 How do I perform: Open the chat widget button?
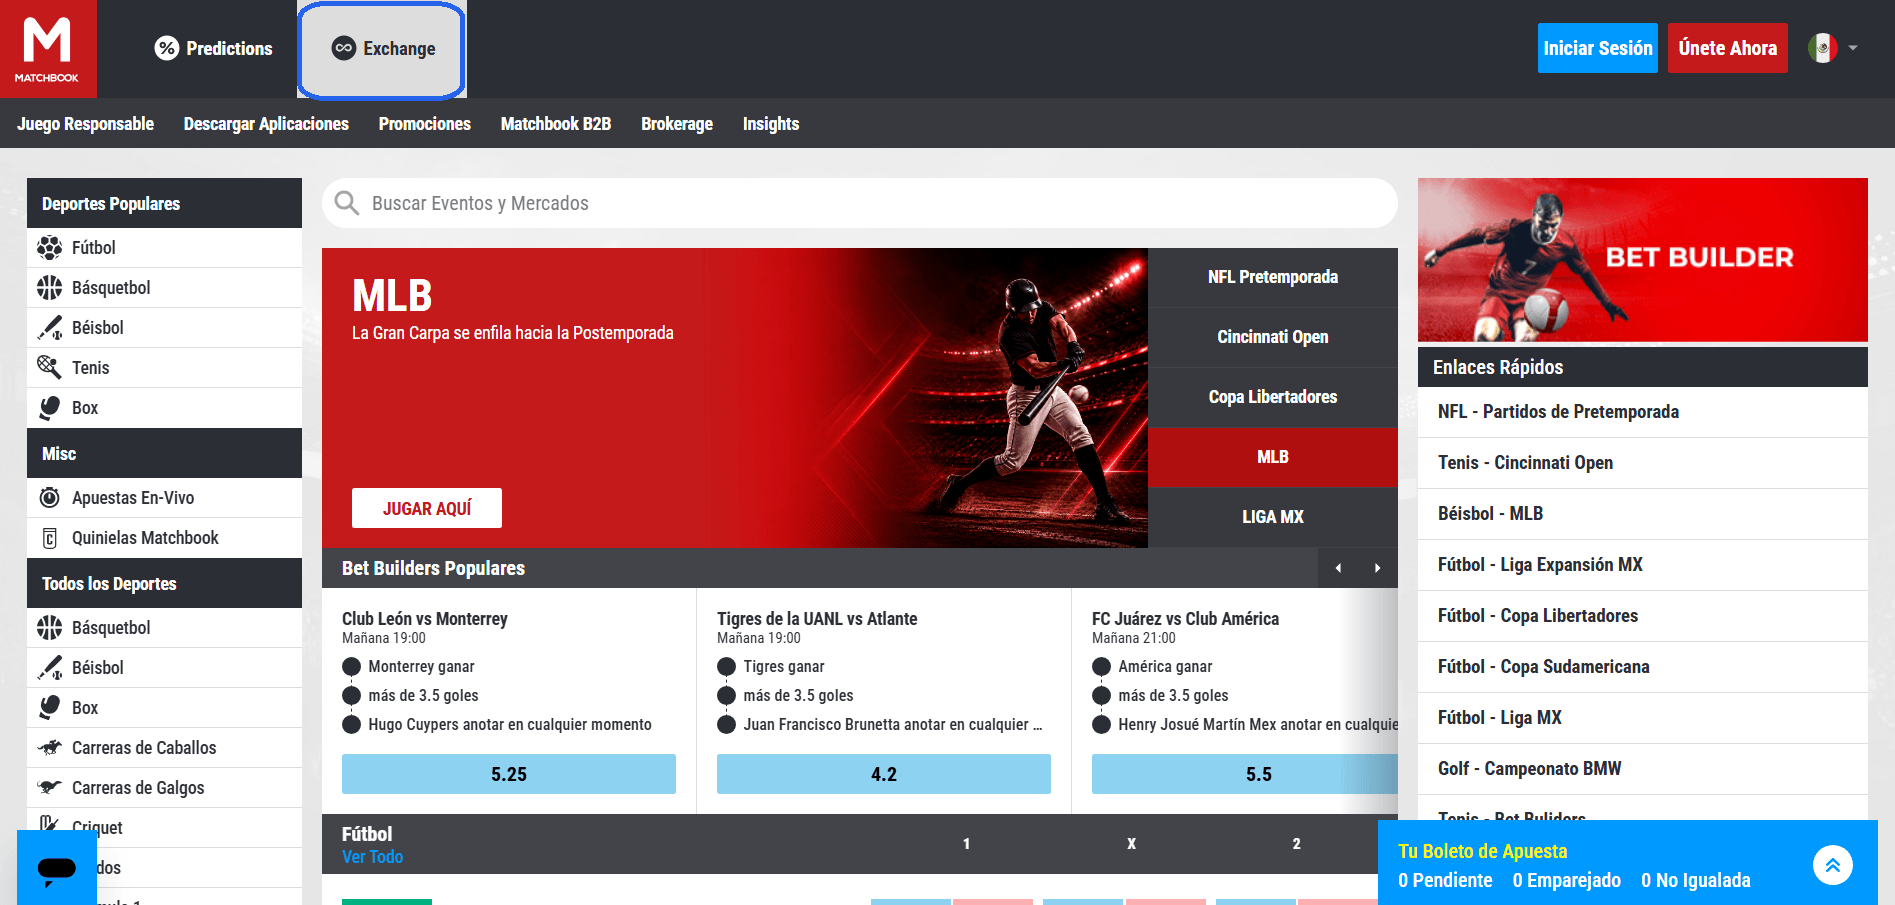click(57, 867)
